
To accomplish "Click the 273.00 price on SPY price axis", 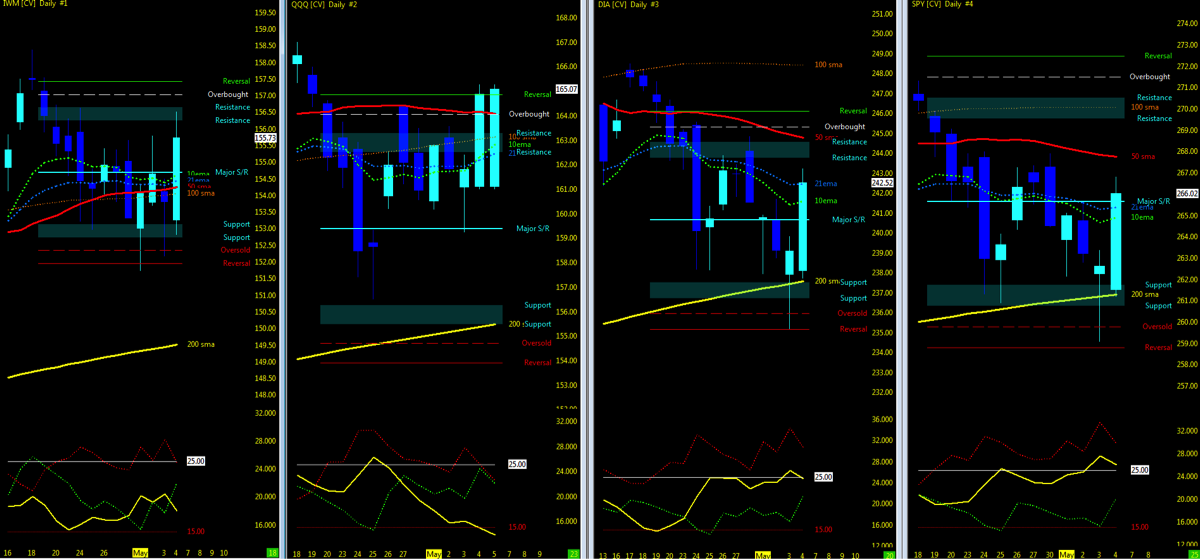I will [1187, 23].
